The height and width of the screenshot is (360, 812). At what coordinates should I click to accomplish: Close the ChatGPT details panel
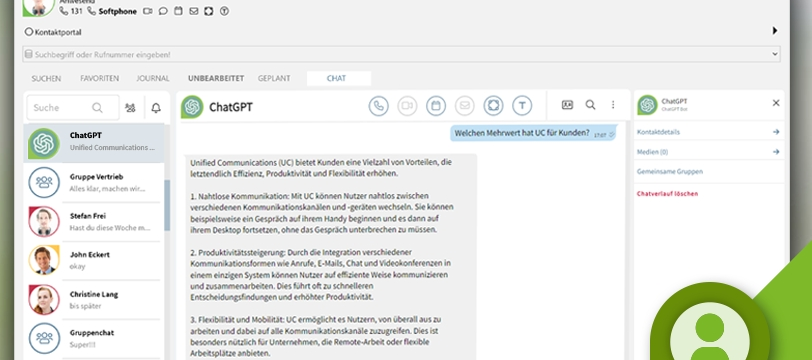tap(776, 103)
